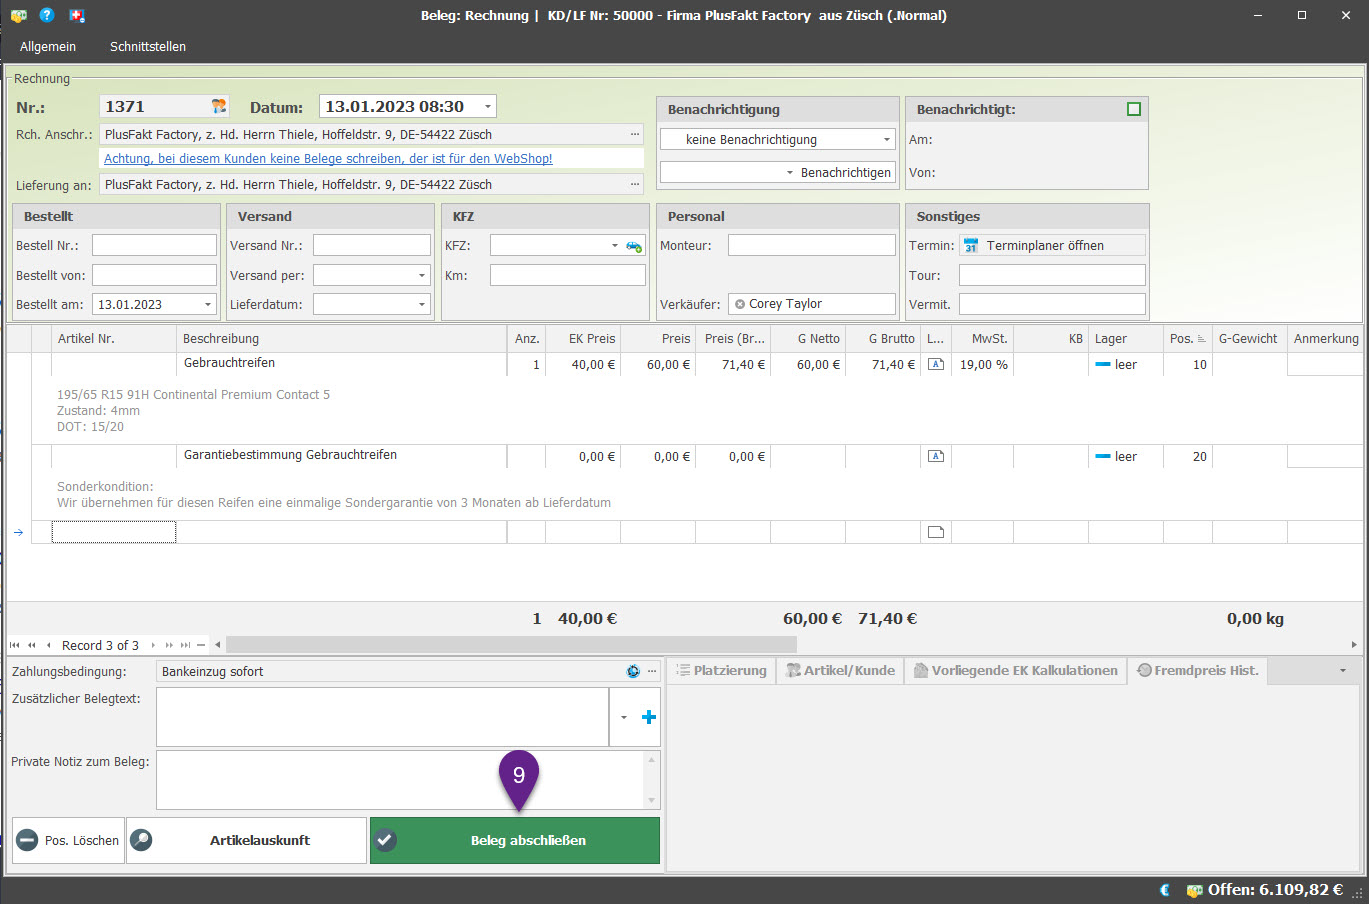Screen dimensions: 1369x904
Task: Click the blue plus icon beside Zusätzlicher Belegtext
Action: click(x=649, y=717)
